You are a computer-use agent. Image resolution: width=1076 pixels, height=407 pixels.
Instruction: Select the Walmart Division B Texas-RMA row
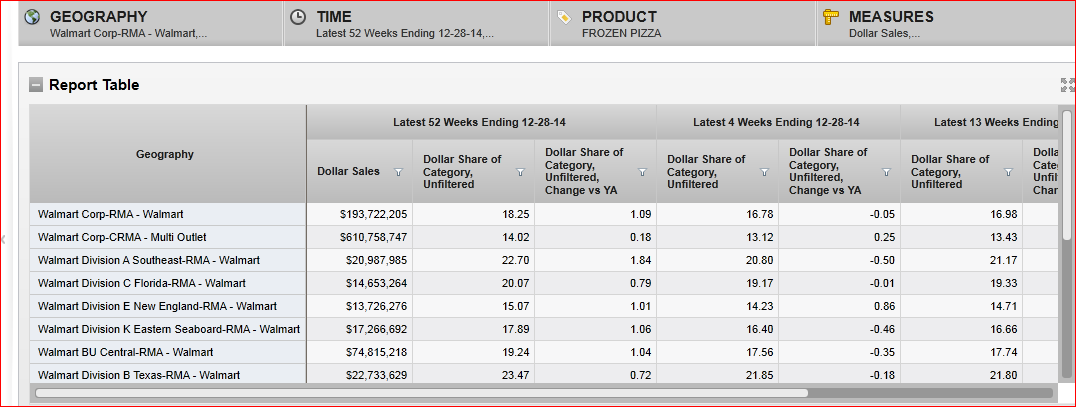[139, 375]
